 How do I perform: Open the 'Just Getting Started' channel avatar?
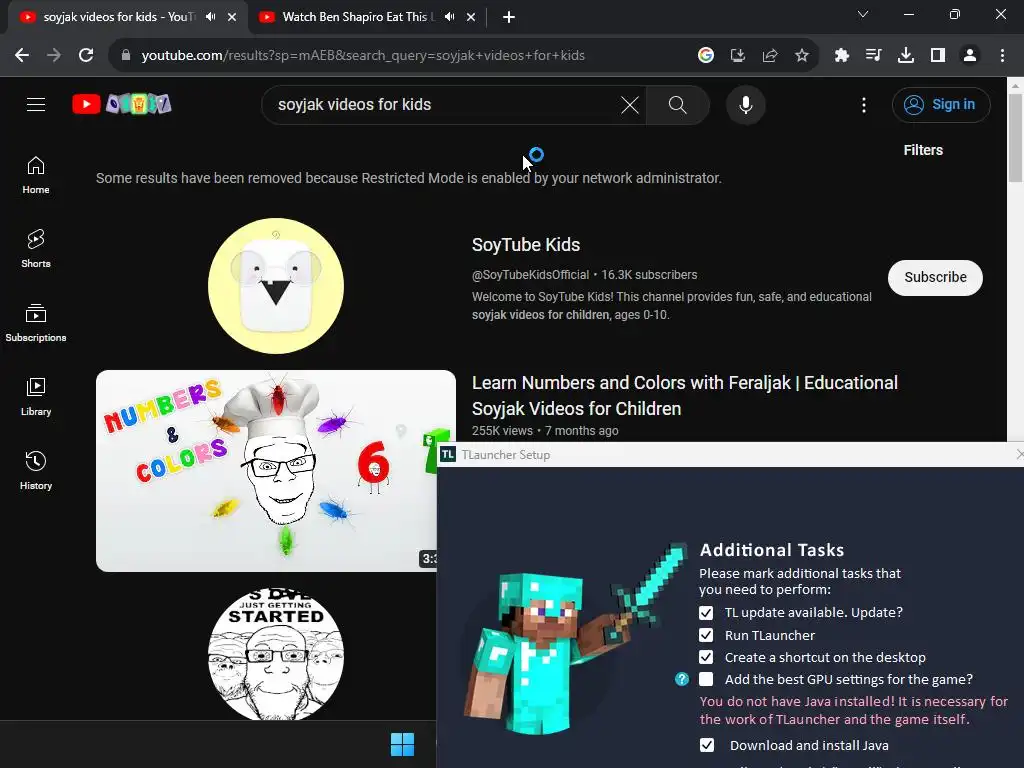coord(276,654)
